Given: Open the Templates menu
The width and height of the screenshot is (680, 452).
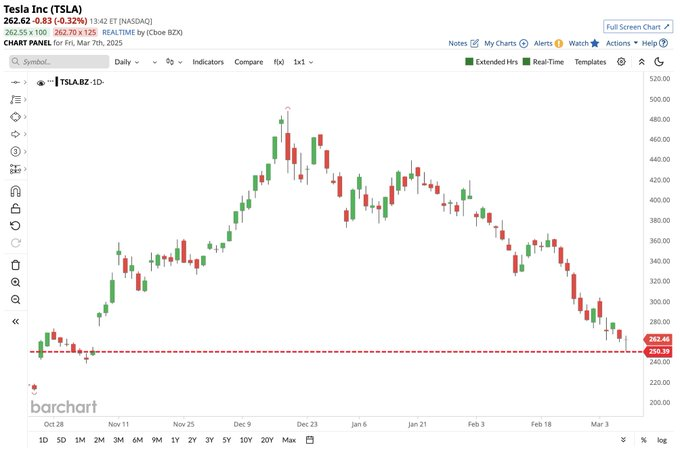Looking at the screenshot, I should coord(590,62).
